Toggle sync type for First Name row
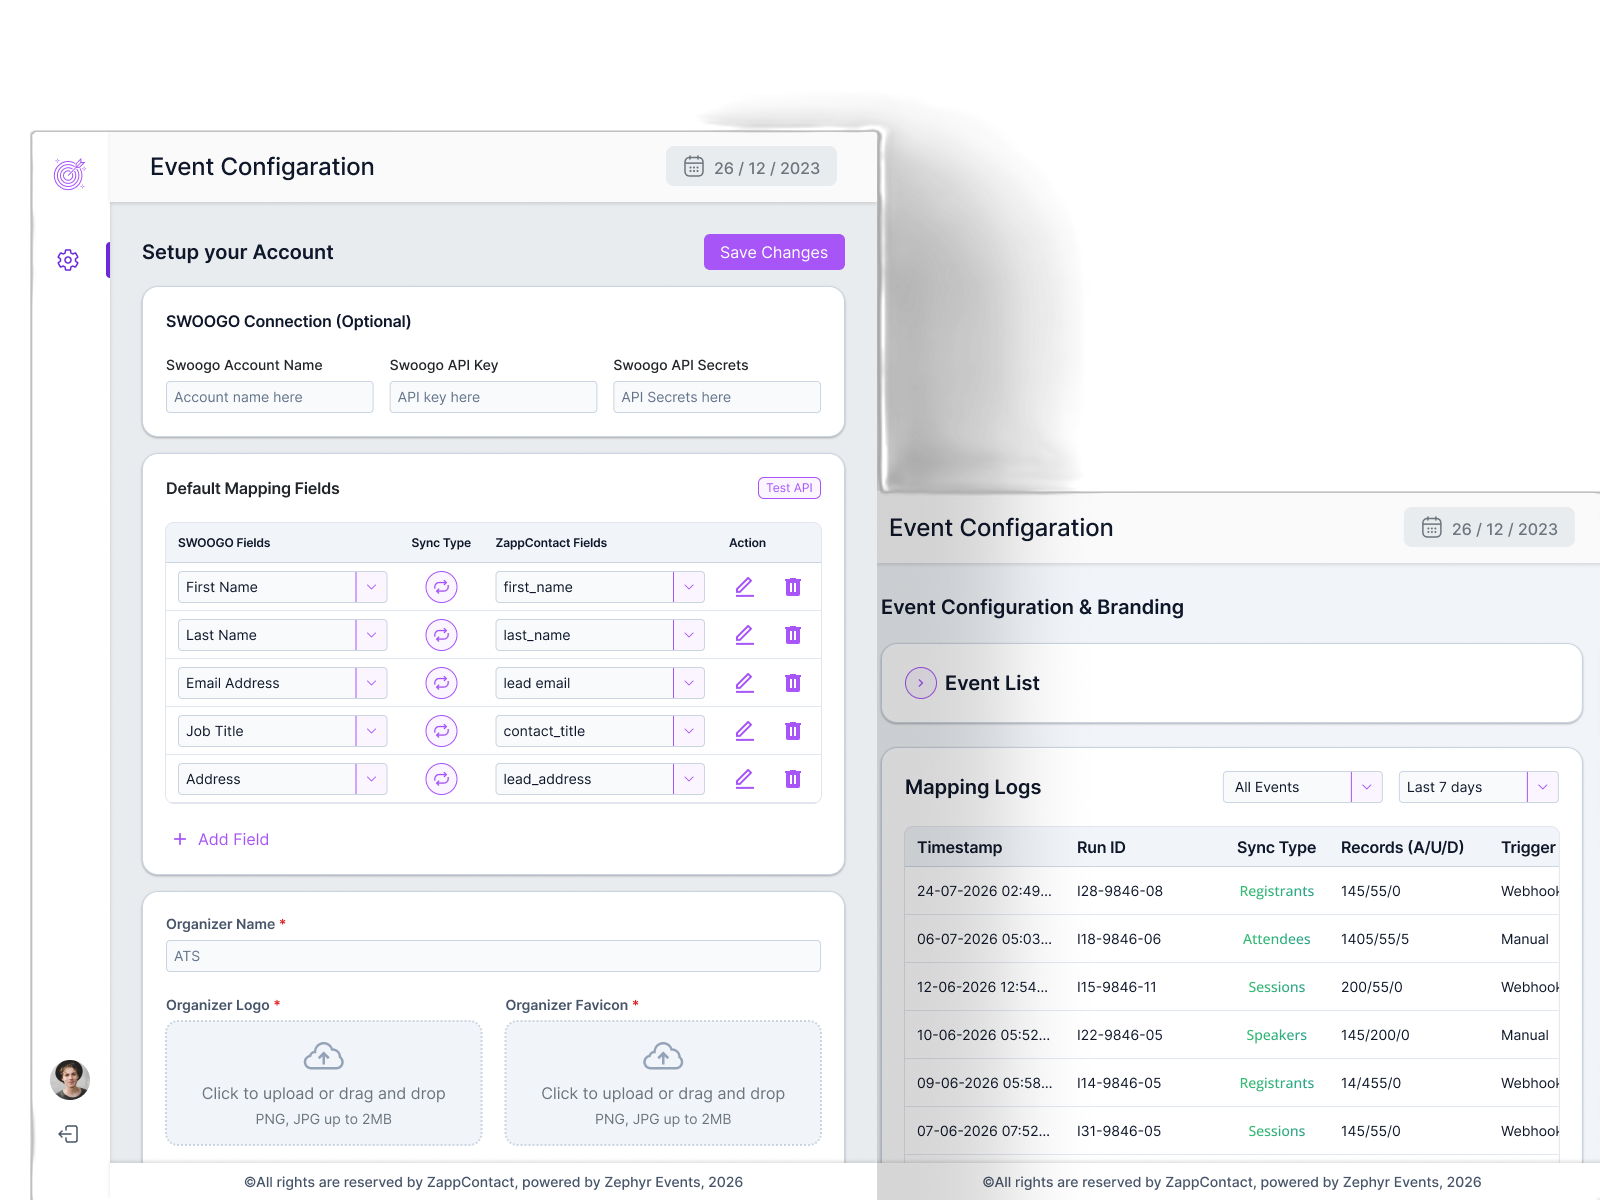 pos(441,587)
